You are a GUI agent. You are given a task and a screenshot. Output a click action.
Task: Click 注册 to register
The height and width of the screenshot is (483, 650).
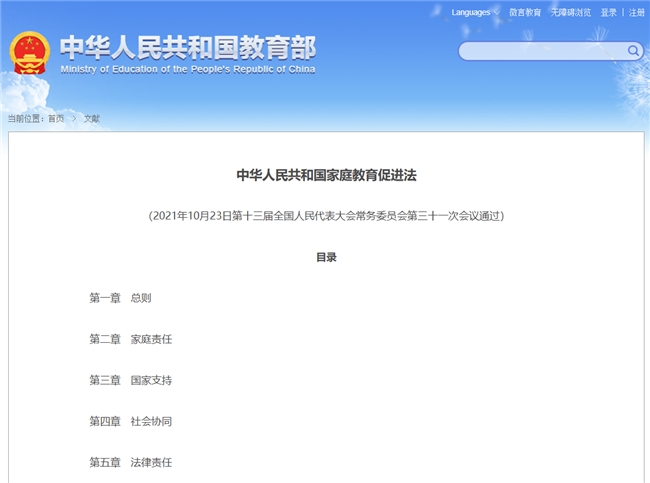(x=636, y=12)
